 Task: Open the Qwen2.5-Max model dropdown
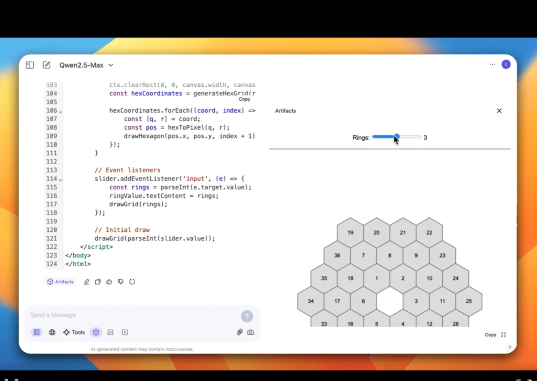point(86,65)
